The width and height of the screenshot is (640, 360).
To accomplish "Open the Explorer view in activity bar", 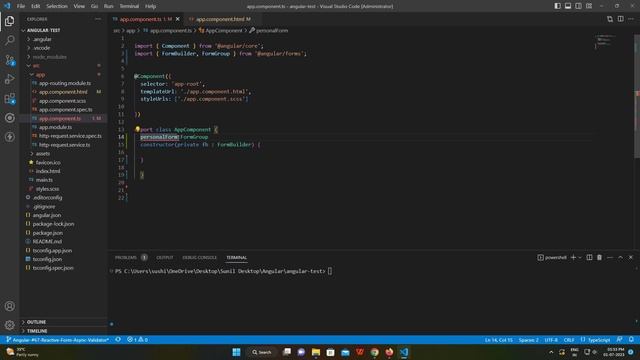I will click(x=9, y=21).
